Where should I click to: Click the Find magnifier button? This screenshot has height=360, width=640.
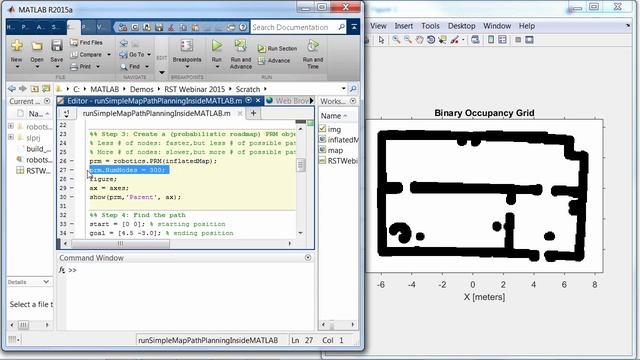130,67
